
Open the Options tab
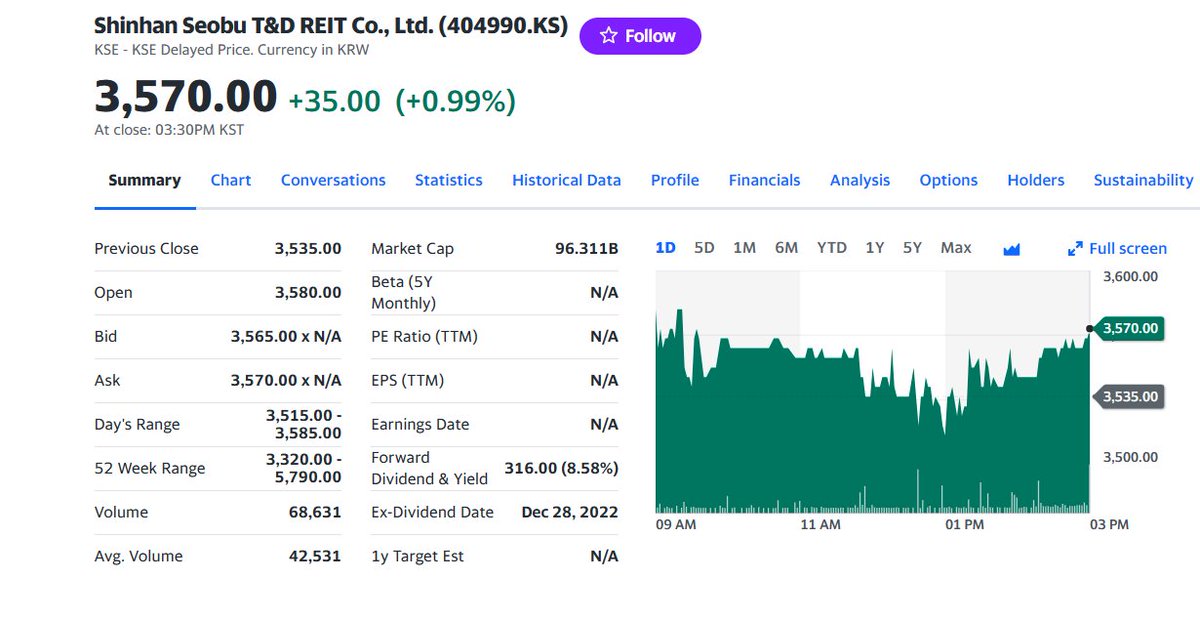coord(949,181)
